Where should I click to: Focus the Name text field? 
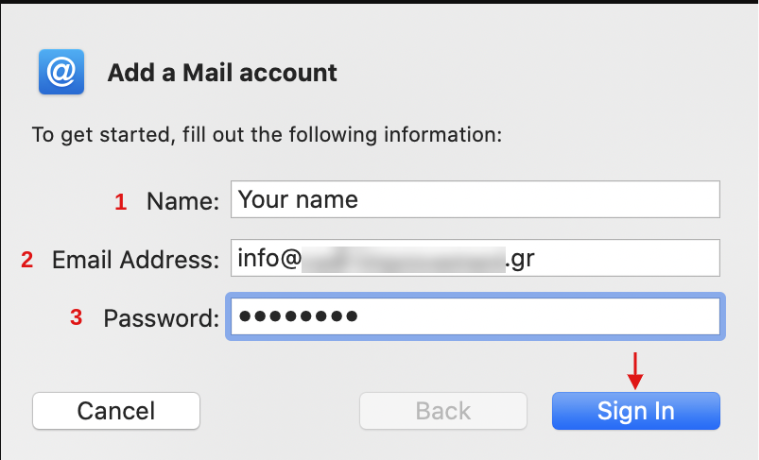click(x=475, y=199)
